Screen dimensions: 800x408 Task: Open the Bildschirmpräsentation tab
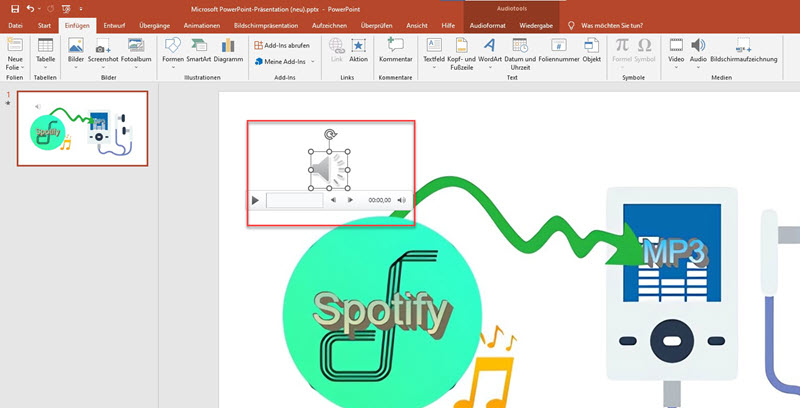(x=266, y=26)
